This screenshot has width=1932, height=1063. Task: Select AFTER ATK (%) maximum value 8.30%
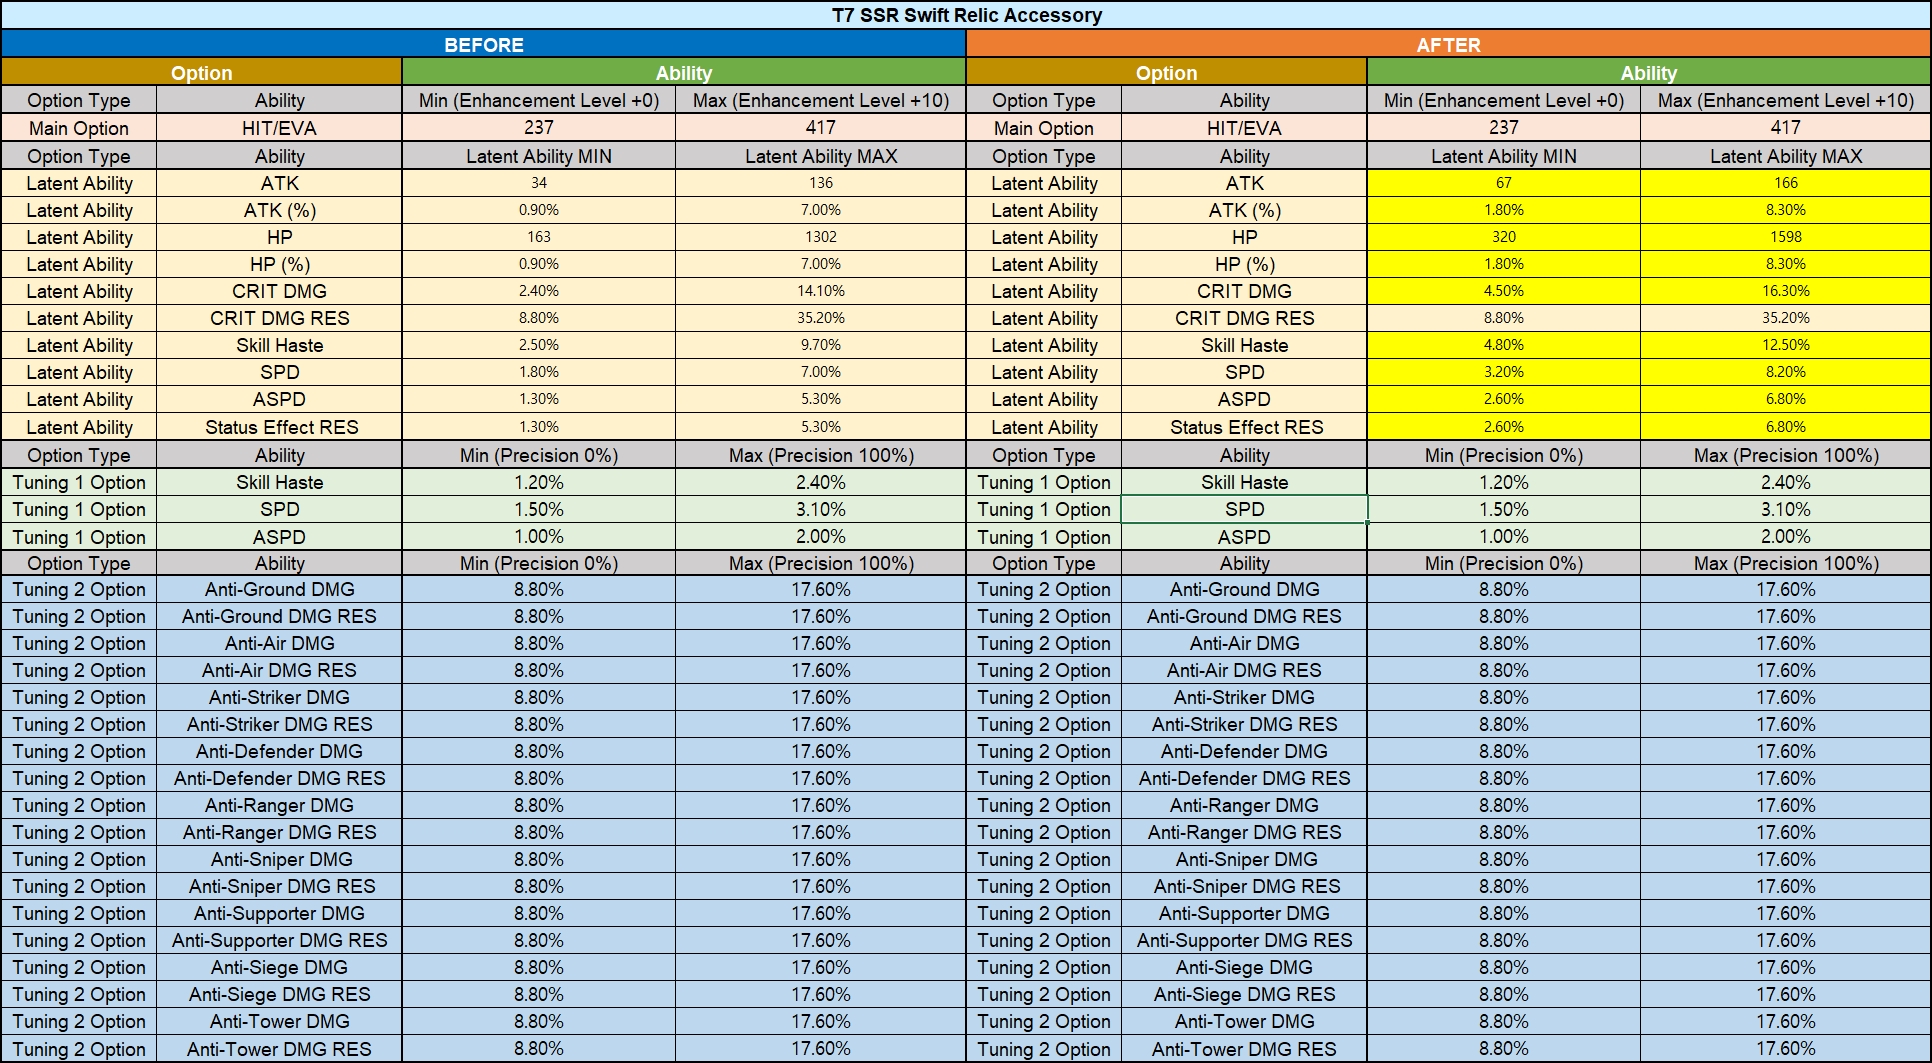click(x=1785, y=210)
